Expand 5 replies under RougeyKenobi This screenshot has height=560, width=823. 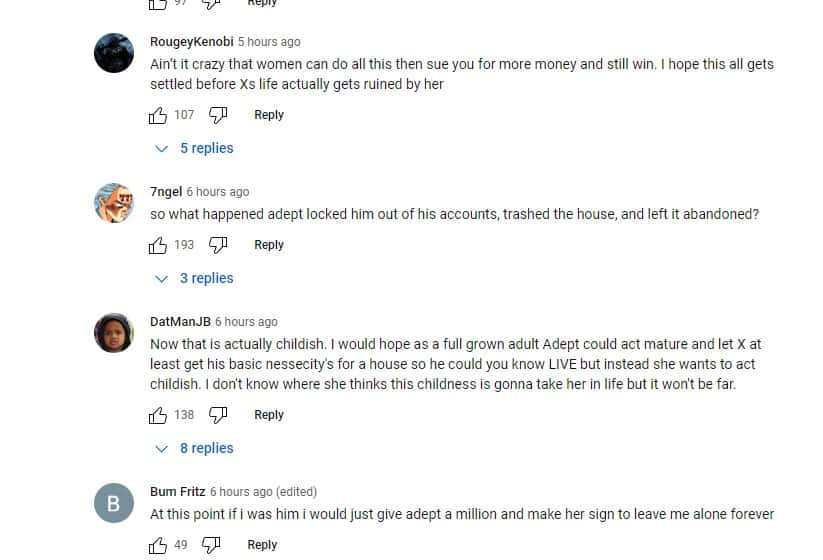point(197,148)
